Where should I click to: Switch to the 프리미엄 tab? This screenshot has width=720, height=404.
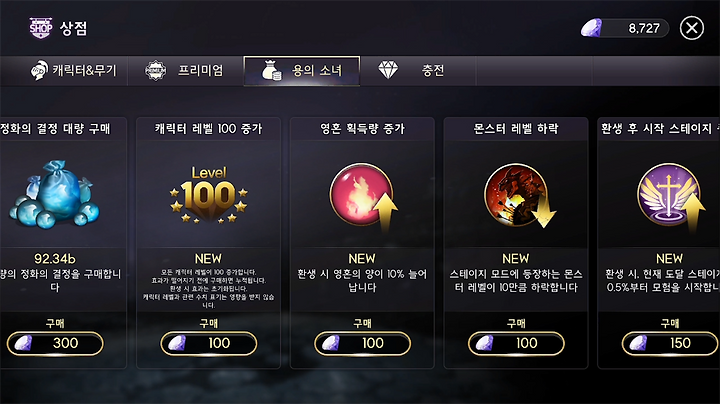(x=186, y=71)
